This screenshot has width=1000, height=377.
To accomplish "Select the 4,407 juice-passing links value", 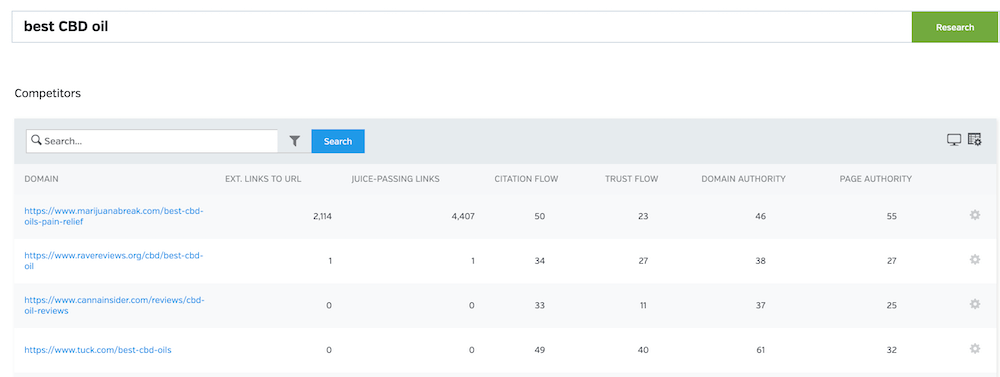I will (464, 216).
